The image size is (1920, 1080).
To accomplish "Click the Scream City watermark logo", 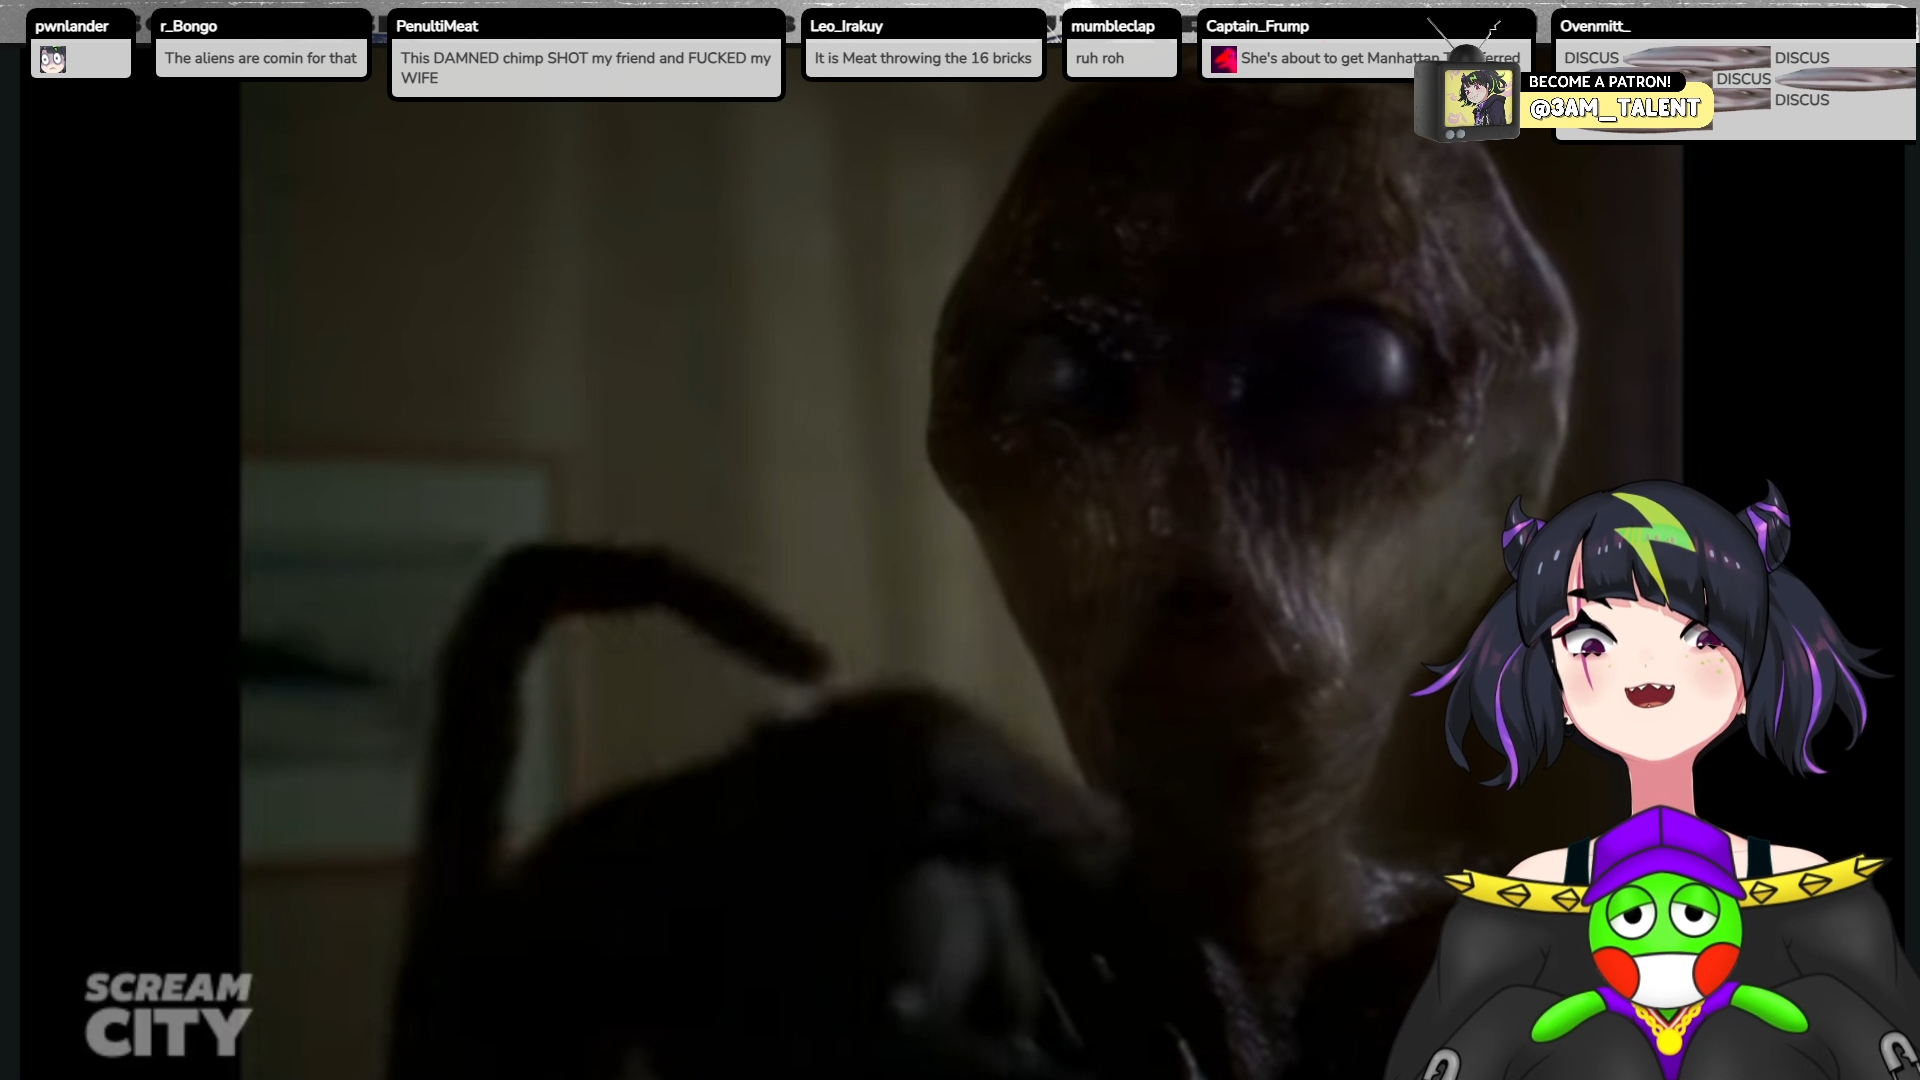I will click(x=167, y=1015).
